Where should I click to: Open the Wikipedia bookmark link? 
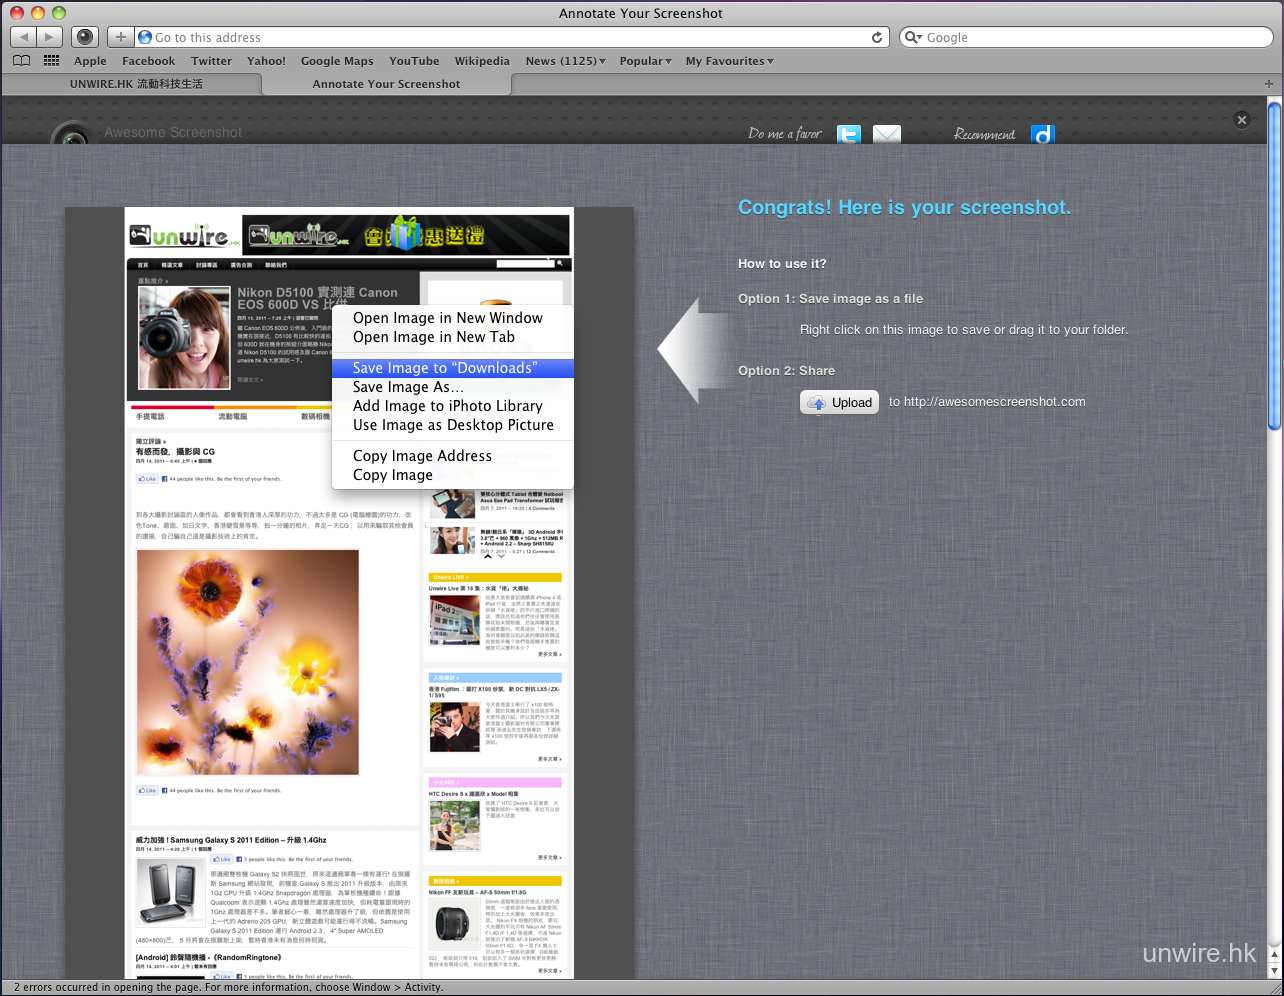(482, 61)
